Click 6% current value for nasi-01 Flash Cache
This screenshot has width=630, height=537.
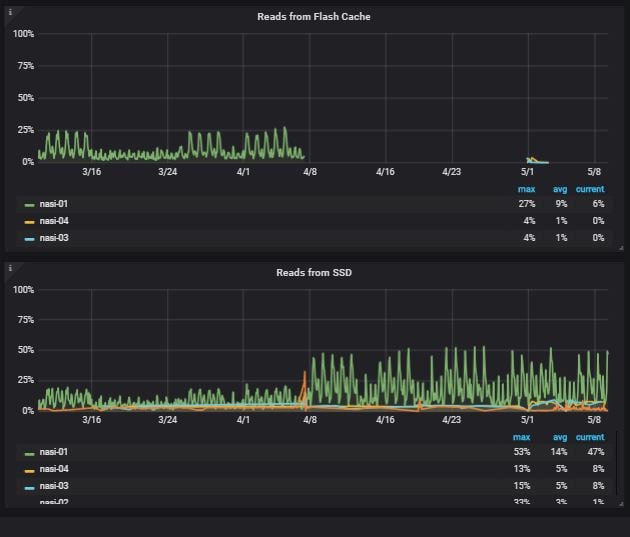click(x=598, y=204)
